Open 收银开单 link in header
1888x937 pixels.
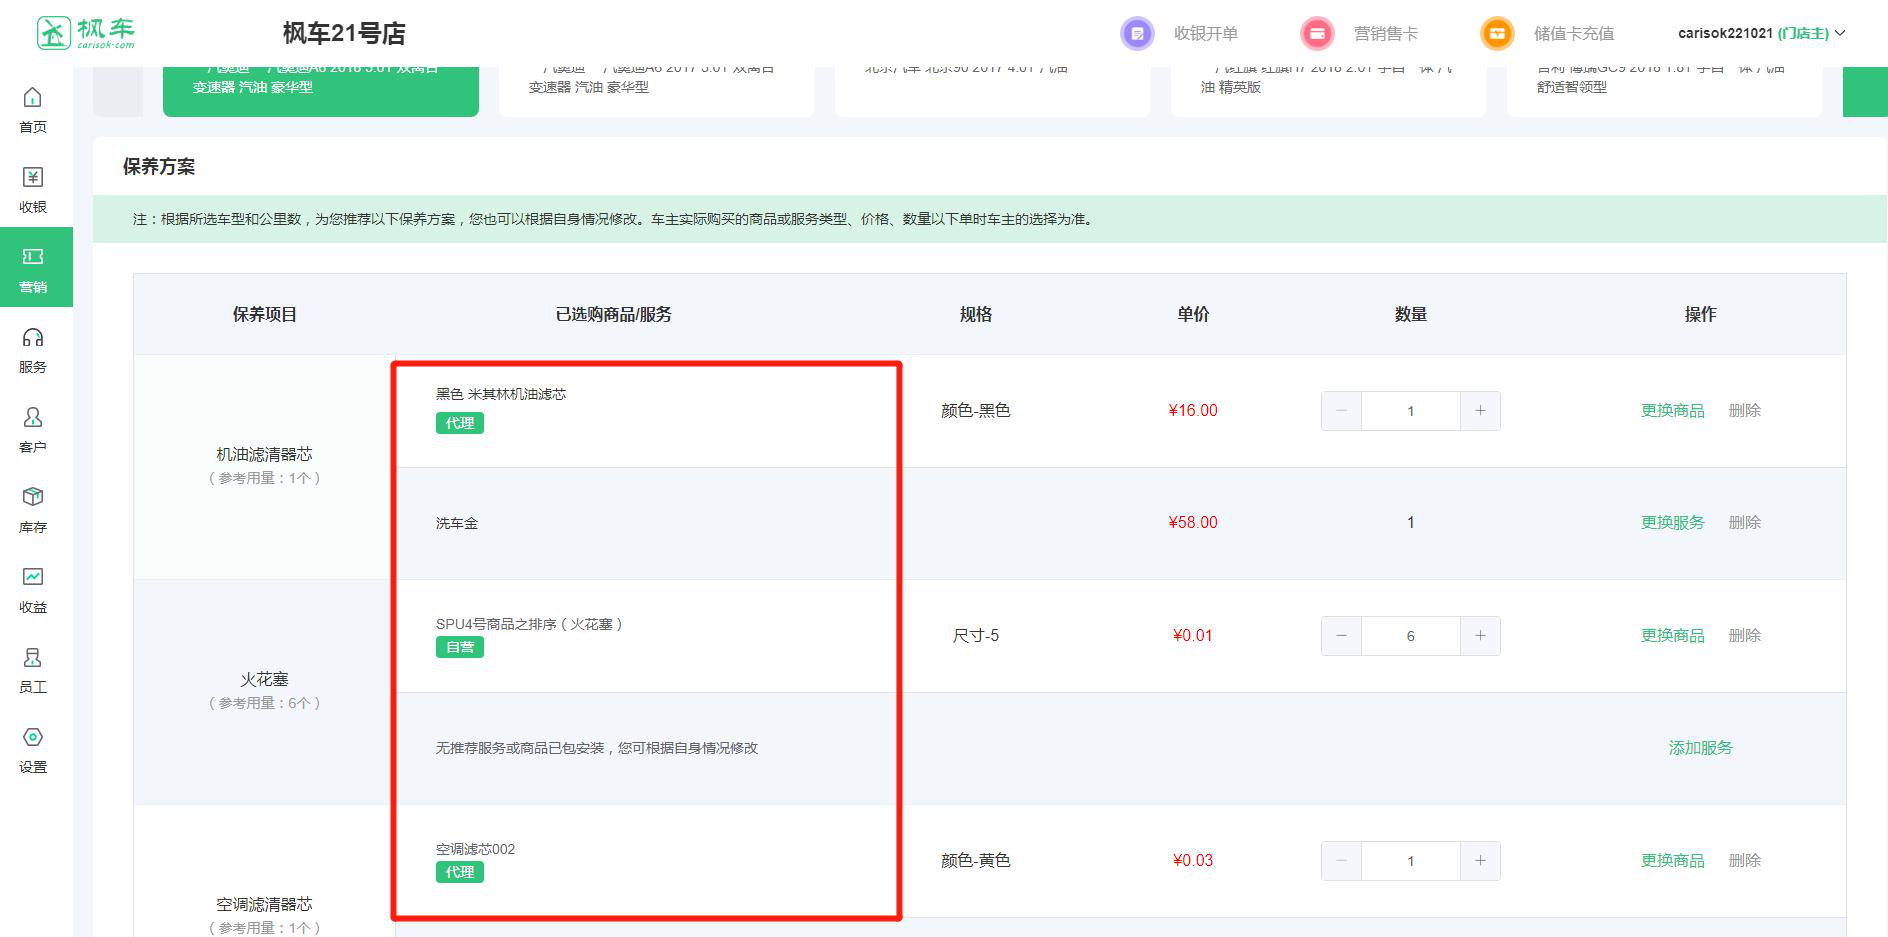tap(1206, 33)
